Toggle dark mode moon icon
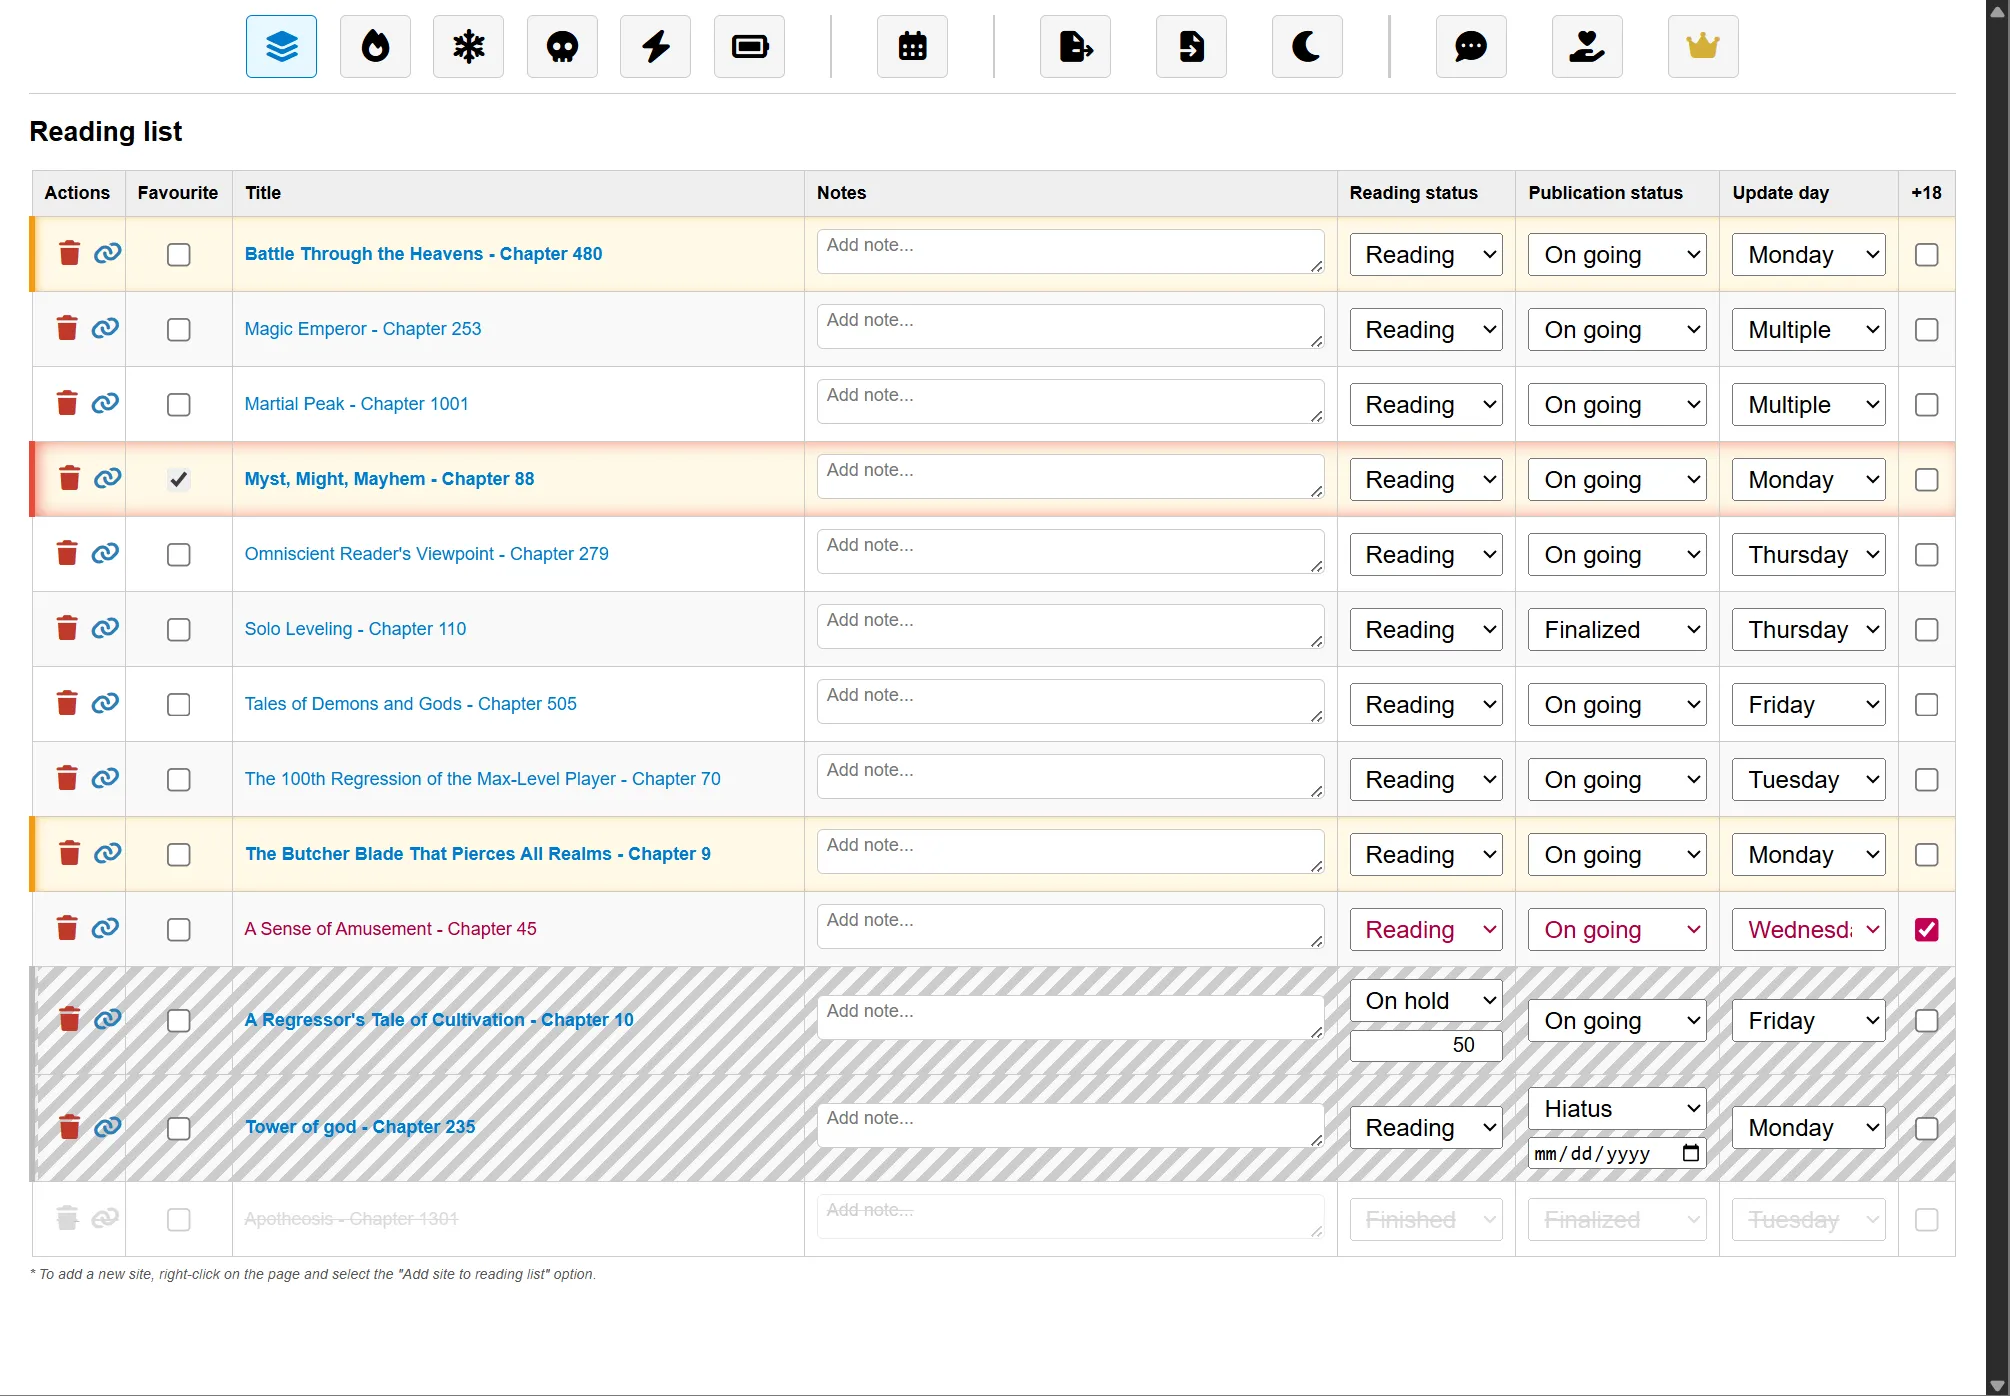The height and width of the screenshot is (1396, 2010). point(1306,47)
